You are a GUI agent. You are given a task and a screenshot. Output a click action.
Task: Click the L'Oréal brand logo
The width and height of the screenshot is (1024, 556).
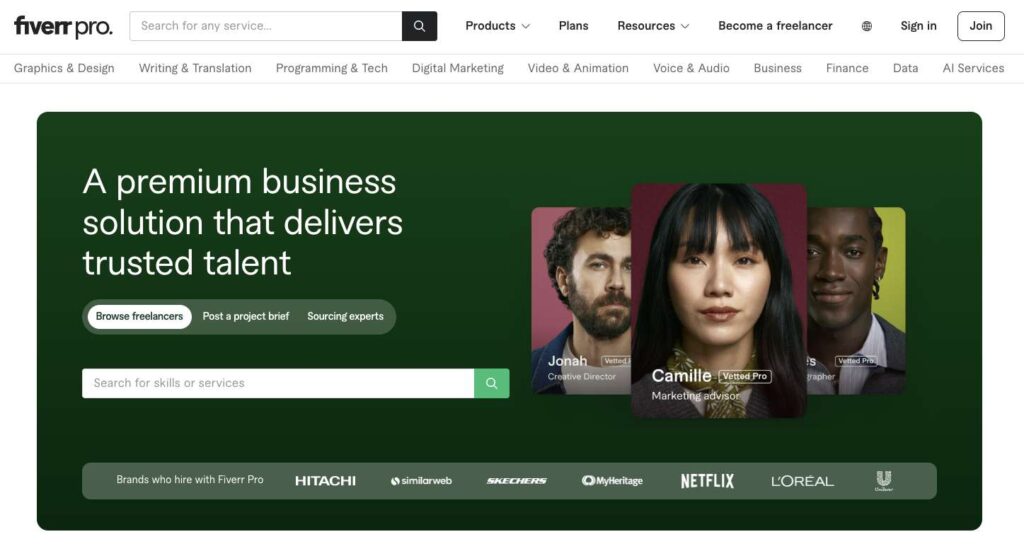click(802, 481)
